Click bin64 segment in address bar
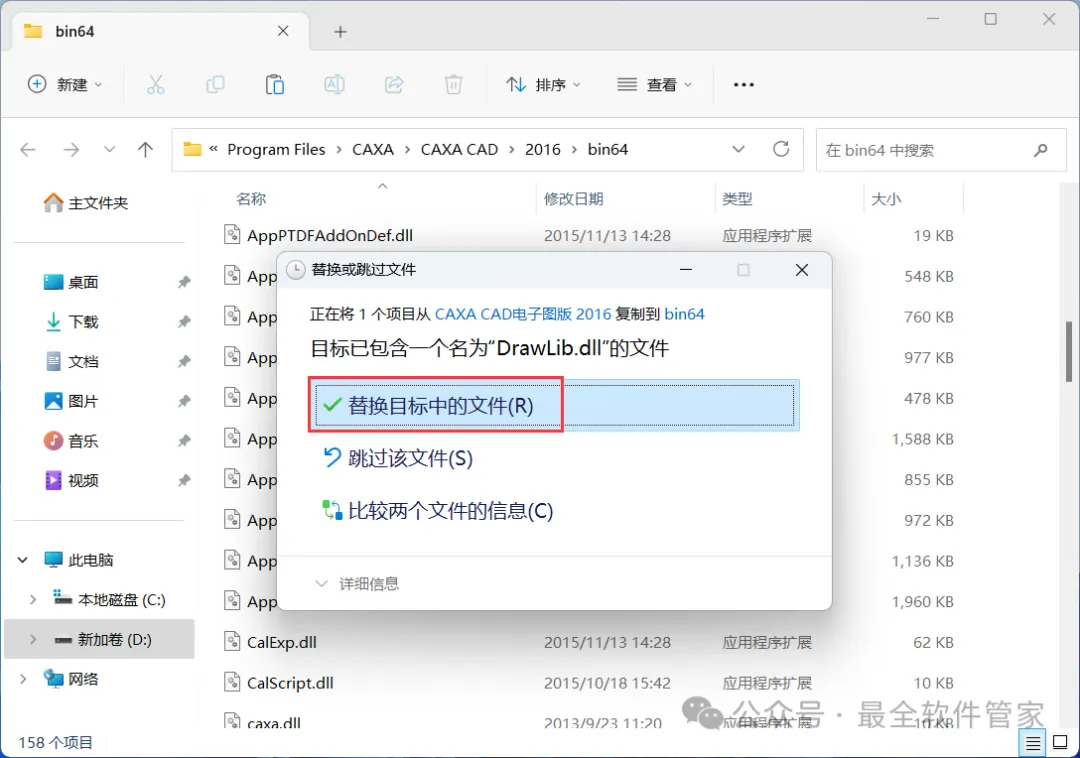 (608, 149)
